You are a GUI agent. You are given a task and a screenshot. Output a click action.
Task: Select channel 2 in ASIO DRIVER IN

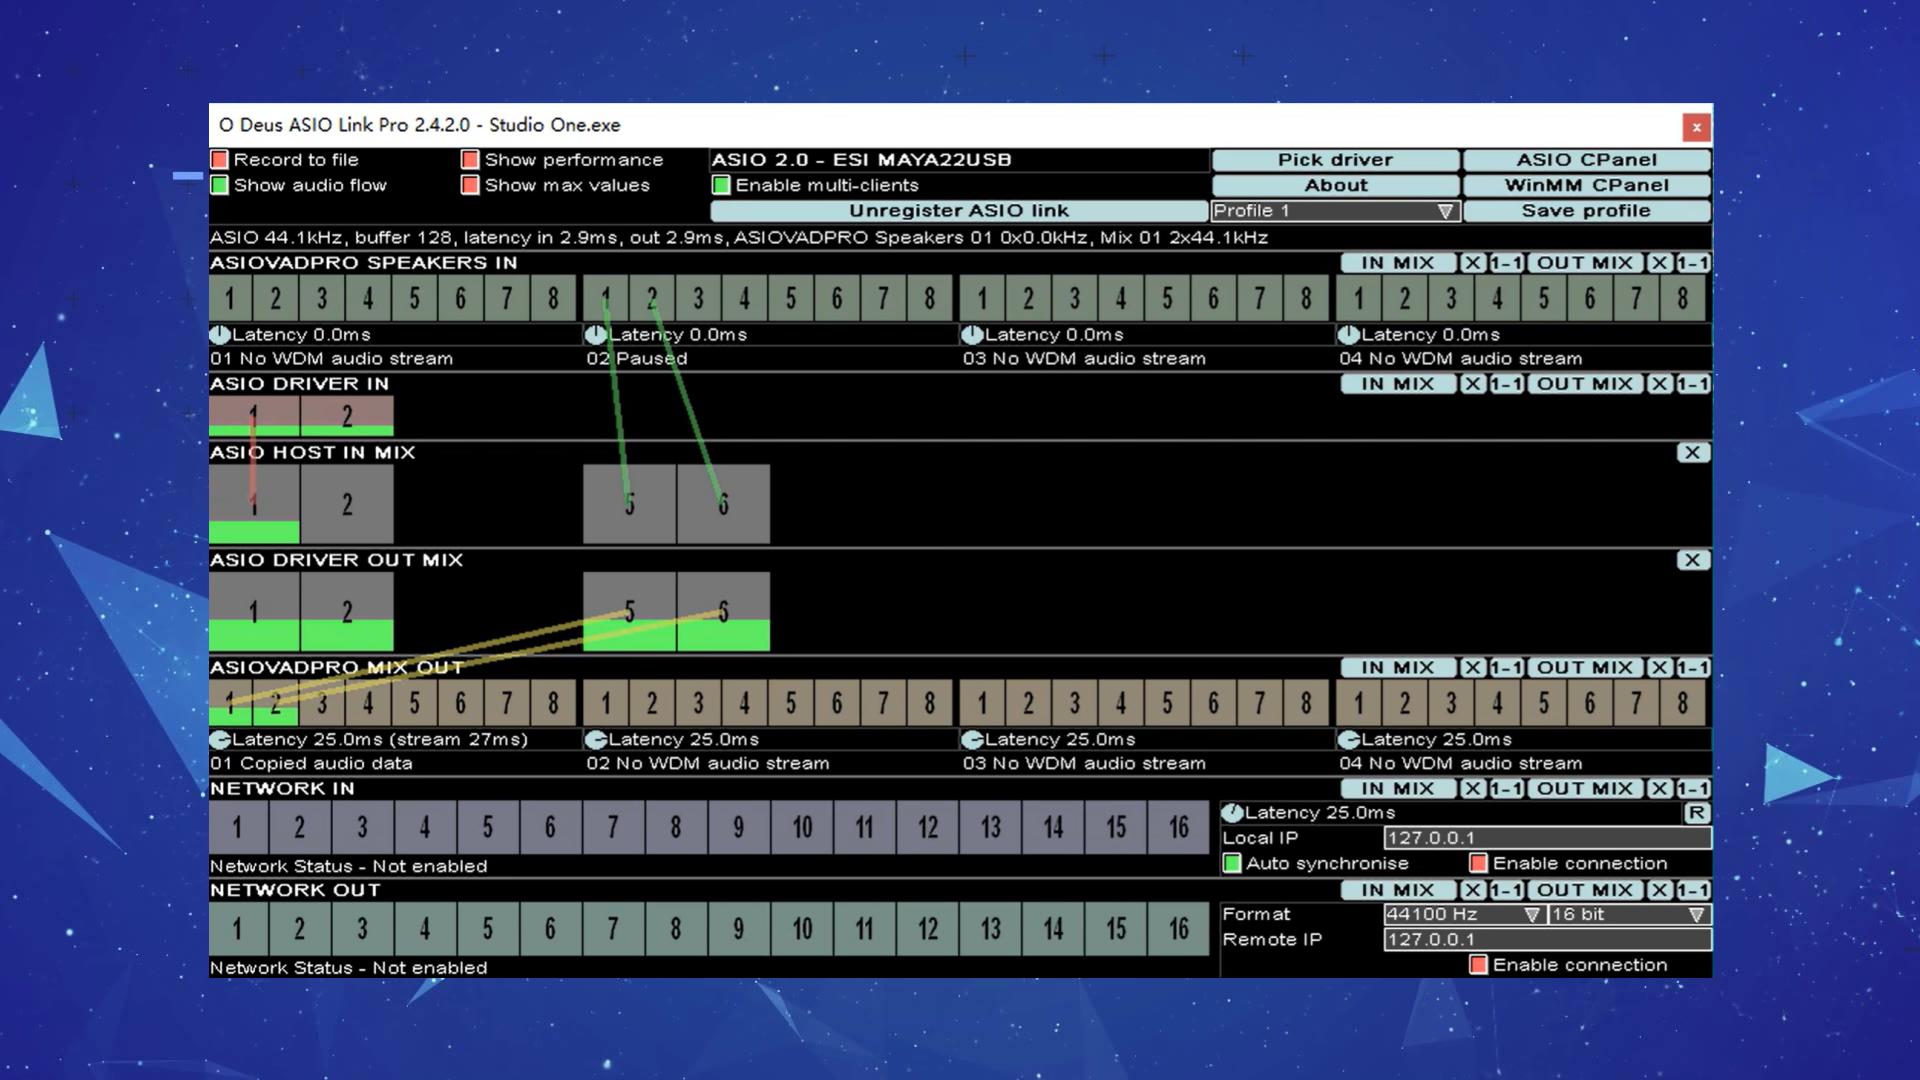click(347, 415)
